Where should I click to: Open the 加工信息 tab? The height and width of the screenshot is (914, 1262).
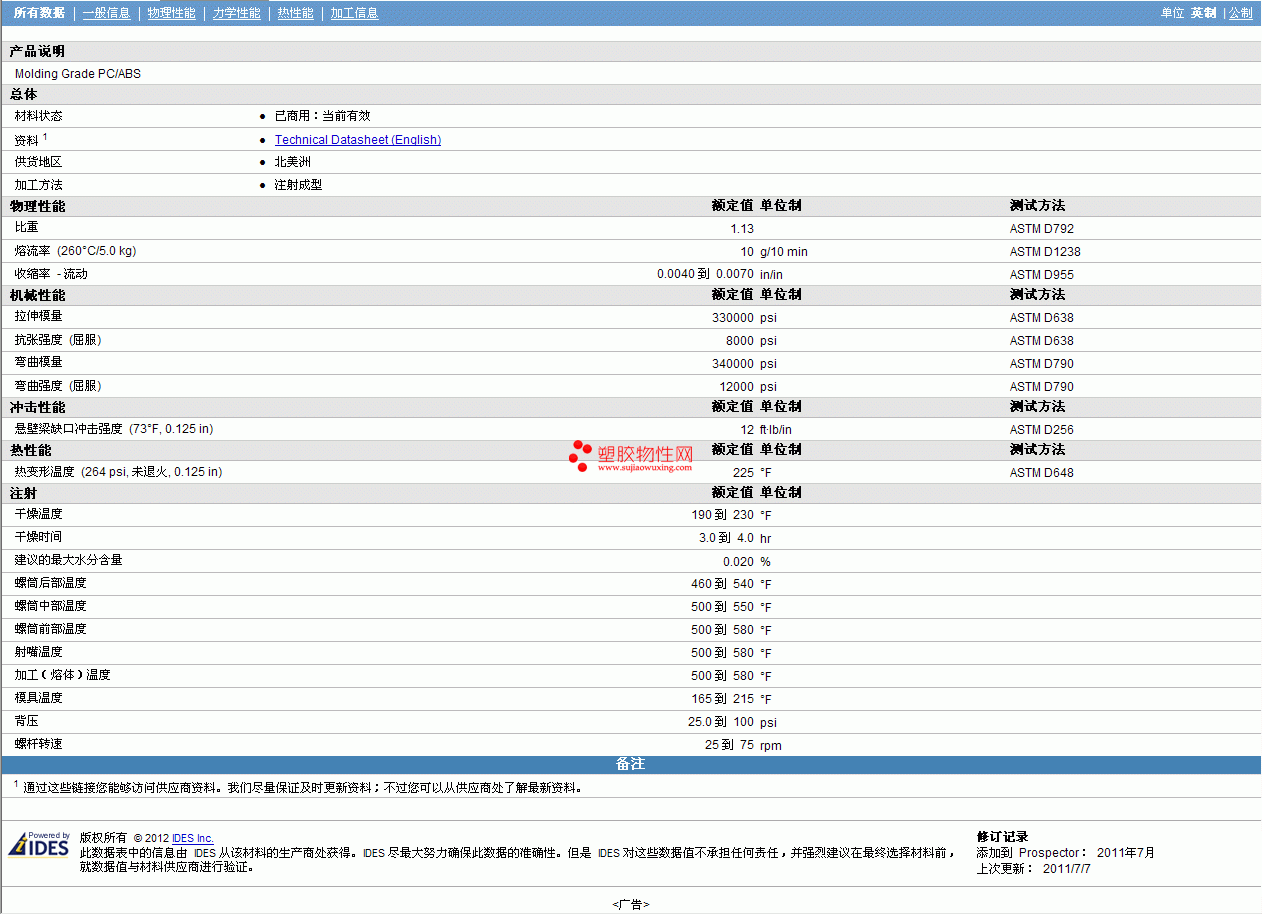coord(354,13)
